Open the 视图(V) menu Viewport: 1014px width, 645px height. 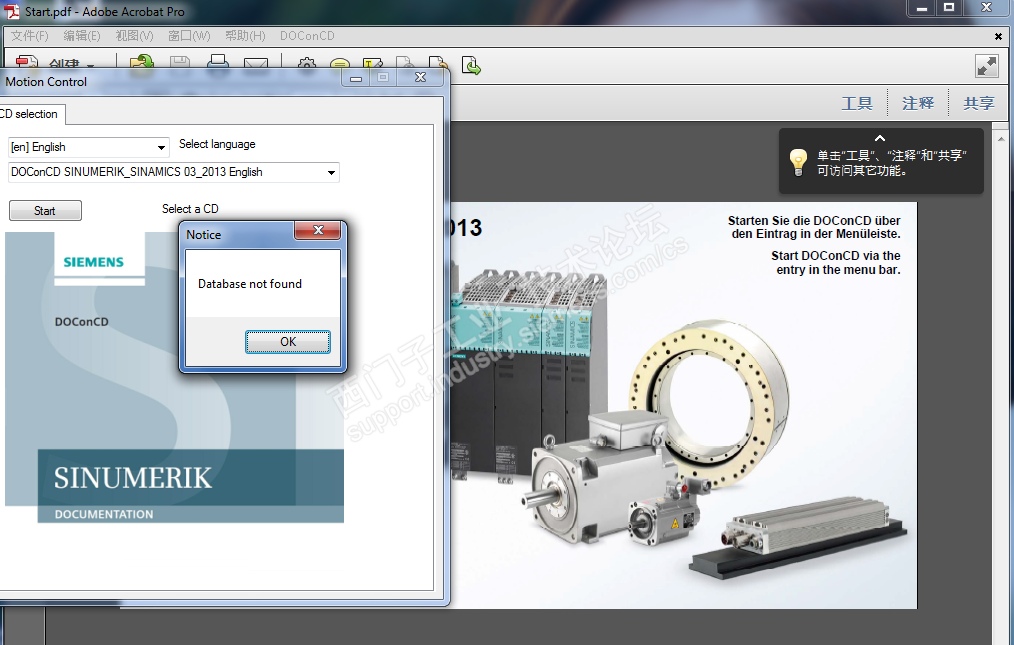coord(134,36)
